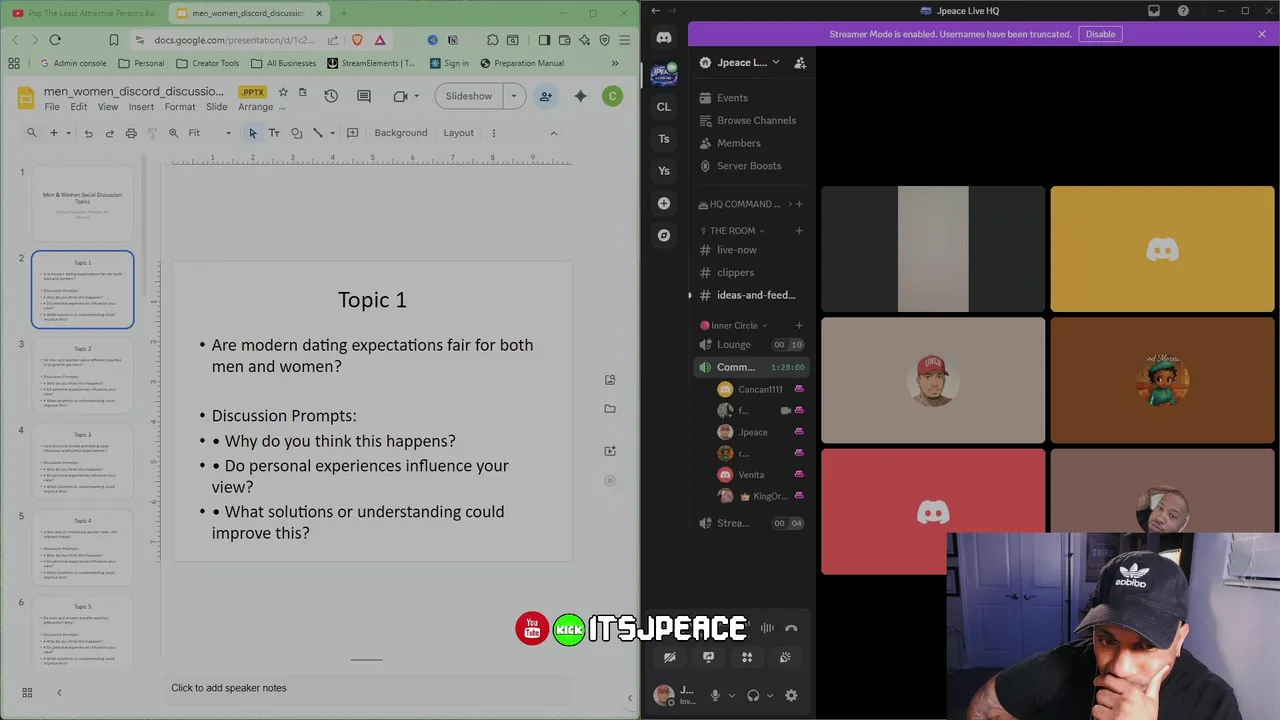Open Gemini sparkle icon in Slides
1280x720 pixels.
point(580,96)
